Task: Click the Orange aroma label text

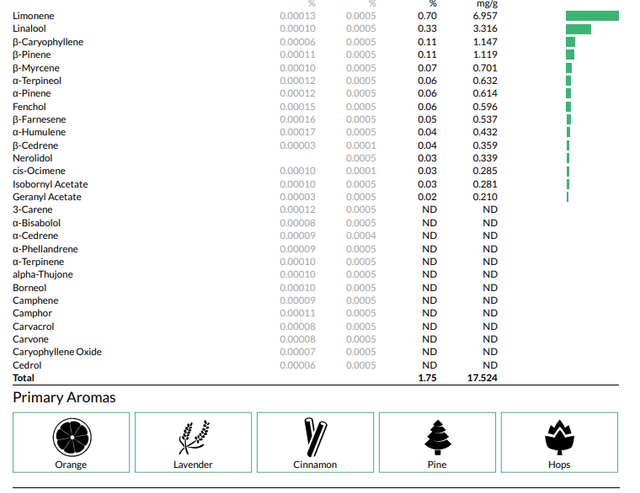Action: click(71, 465)
